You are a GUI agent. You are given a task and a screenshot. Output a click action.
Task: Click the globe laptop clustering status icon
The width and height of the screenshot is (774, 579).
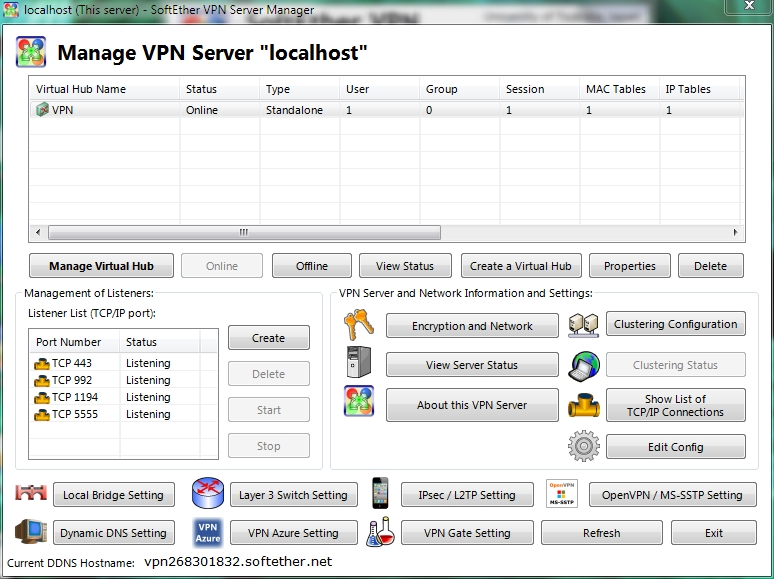583,366
